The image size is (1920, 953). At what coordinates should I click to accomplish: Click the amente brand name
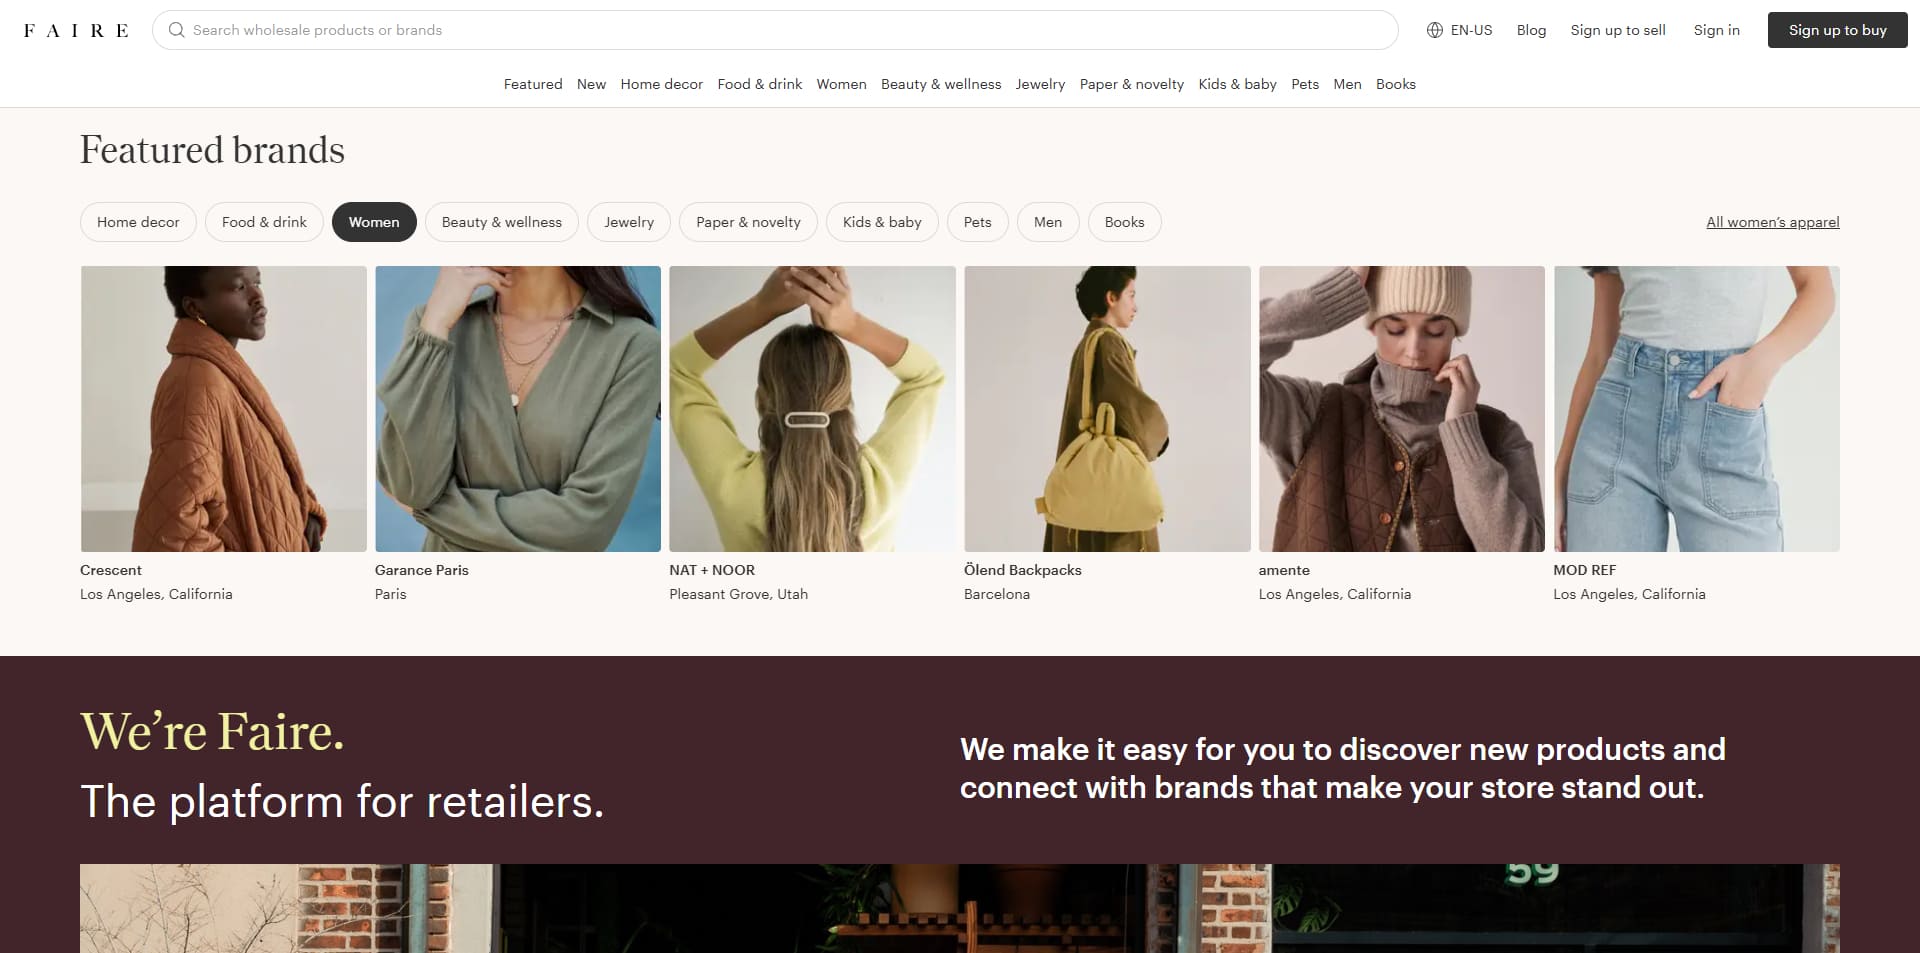pos(1284,570)
